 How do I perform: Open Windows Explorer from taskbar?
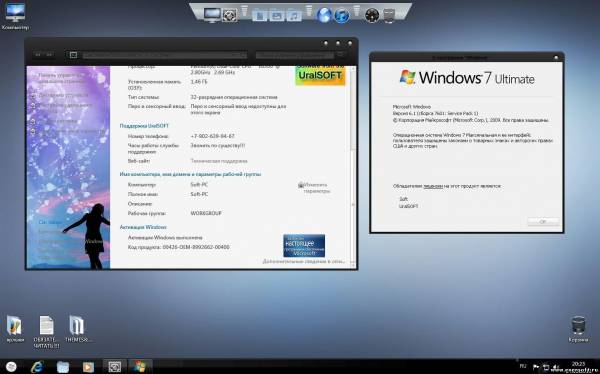[x=63, y=367]
